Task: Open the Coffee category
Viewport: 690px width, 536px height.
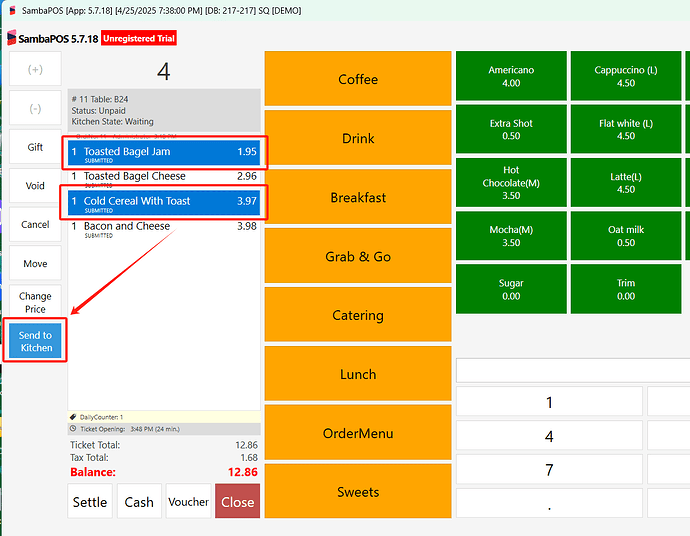Action: coord(358,79)
